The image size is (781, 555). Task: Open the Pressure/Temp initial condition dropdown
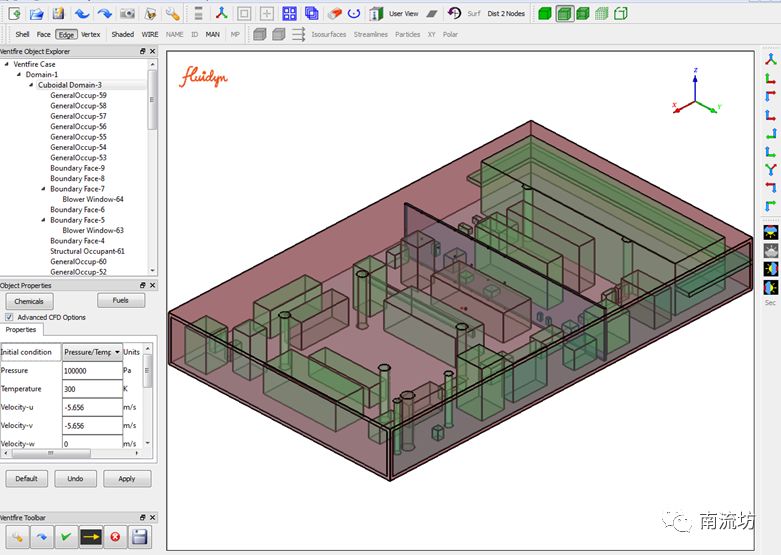pos(92,352)
